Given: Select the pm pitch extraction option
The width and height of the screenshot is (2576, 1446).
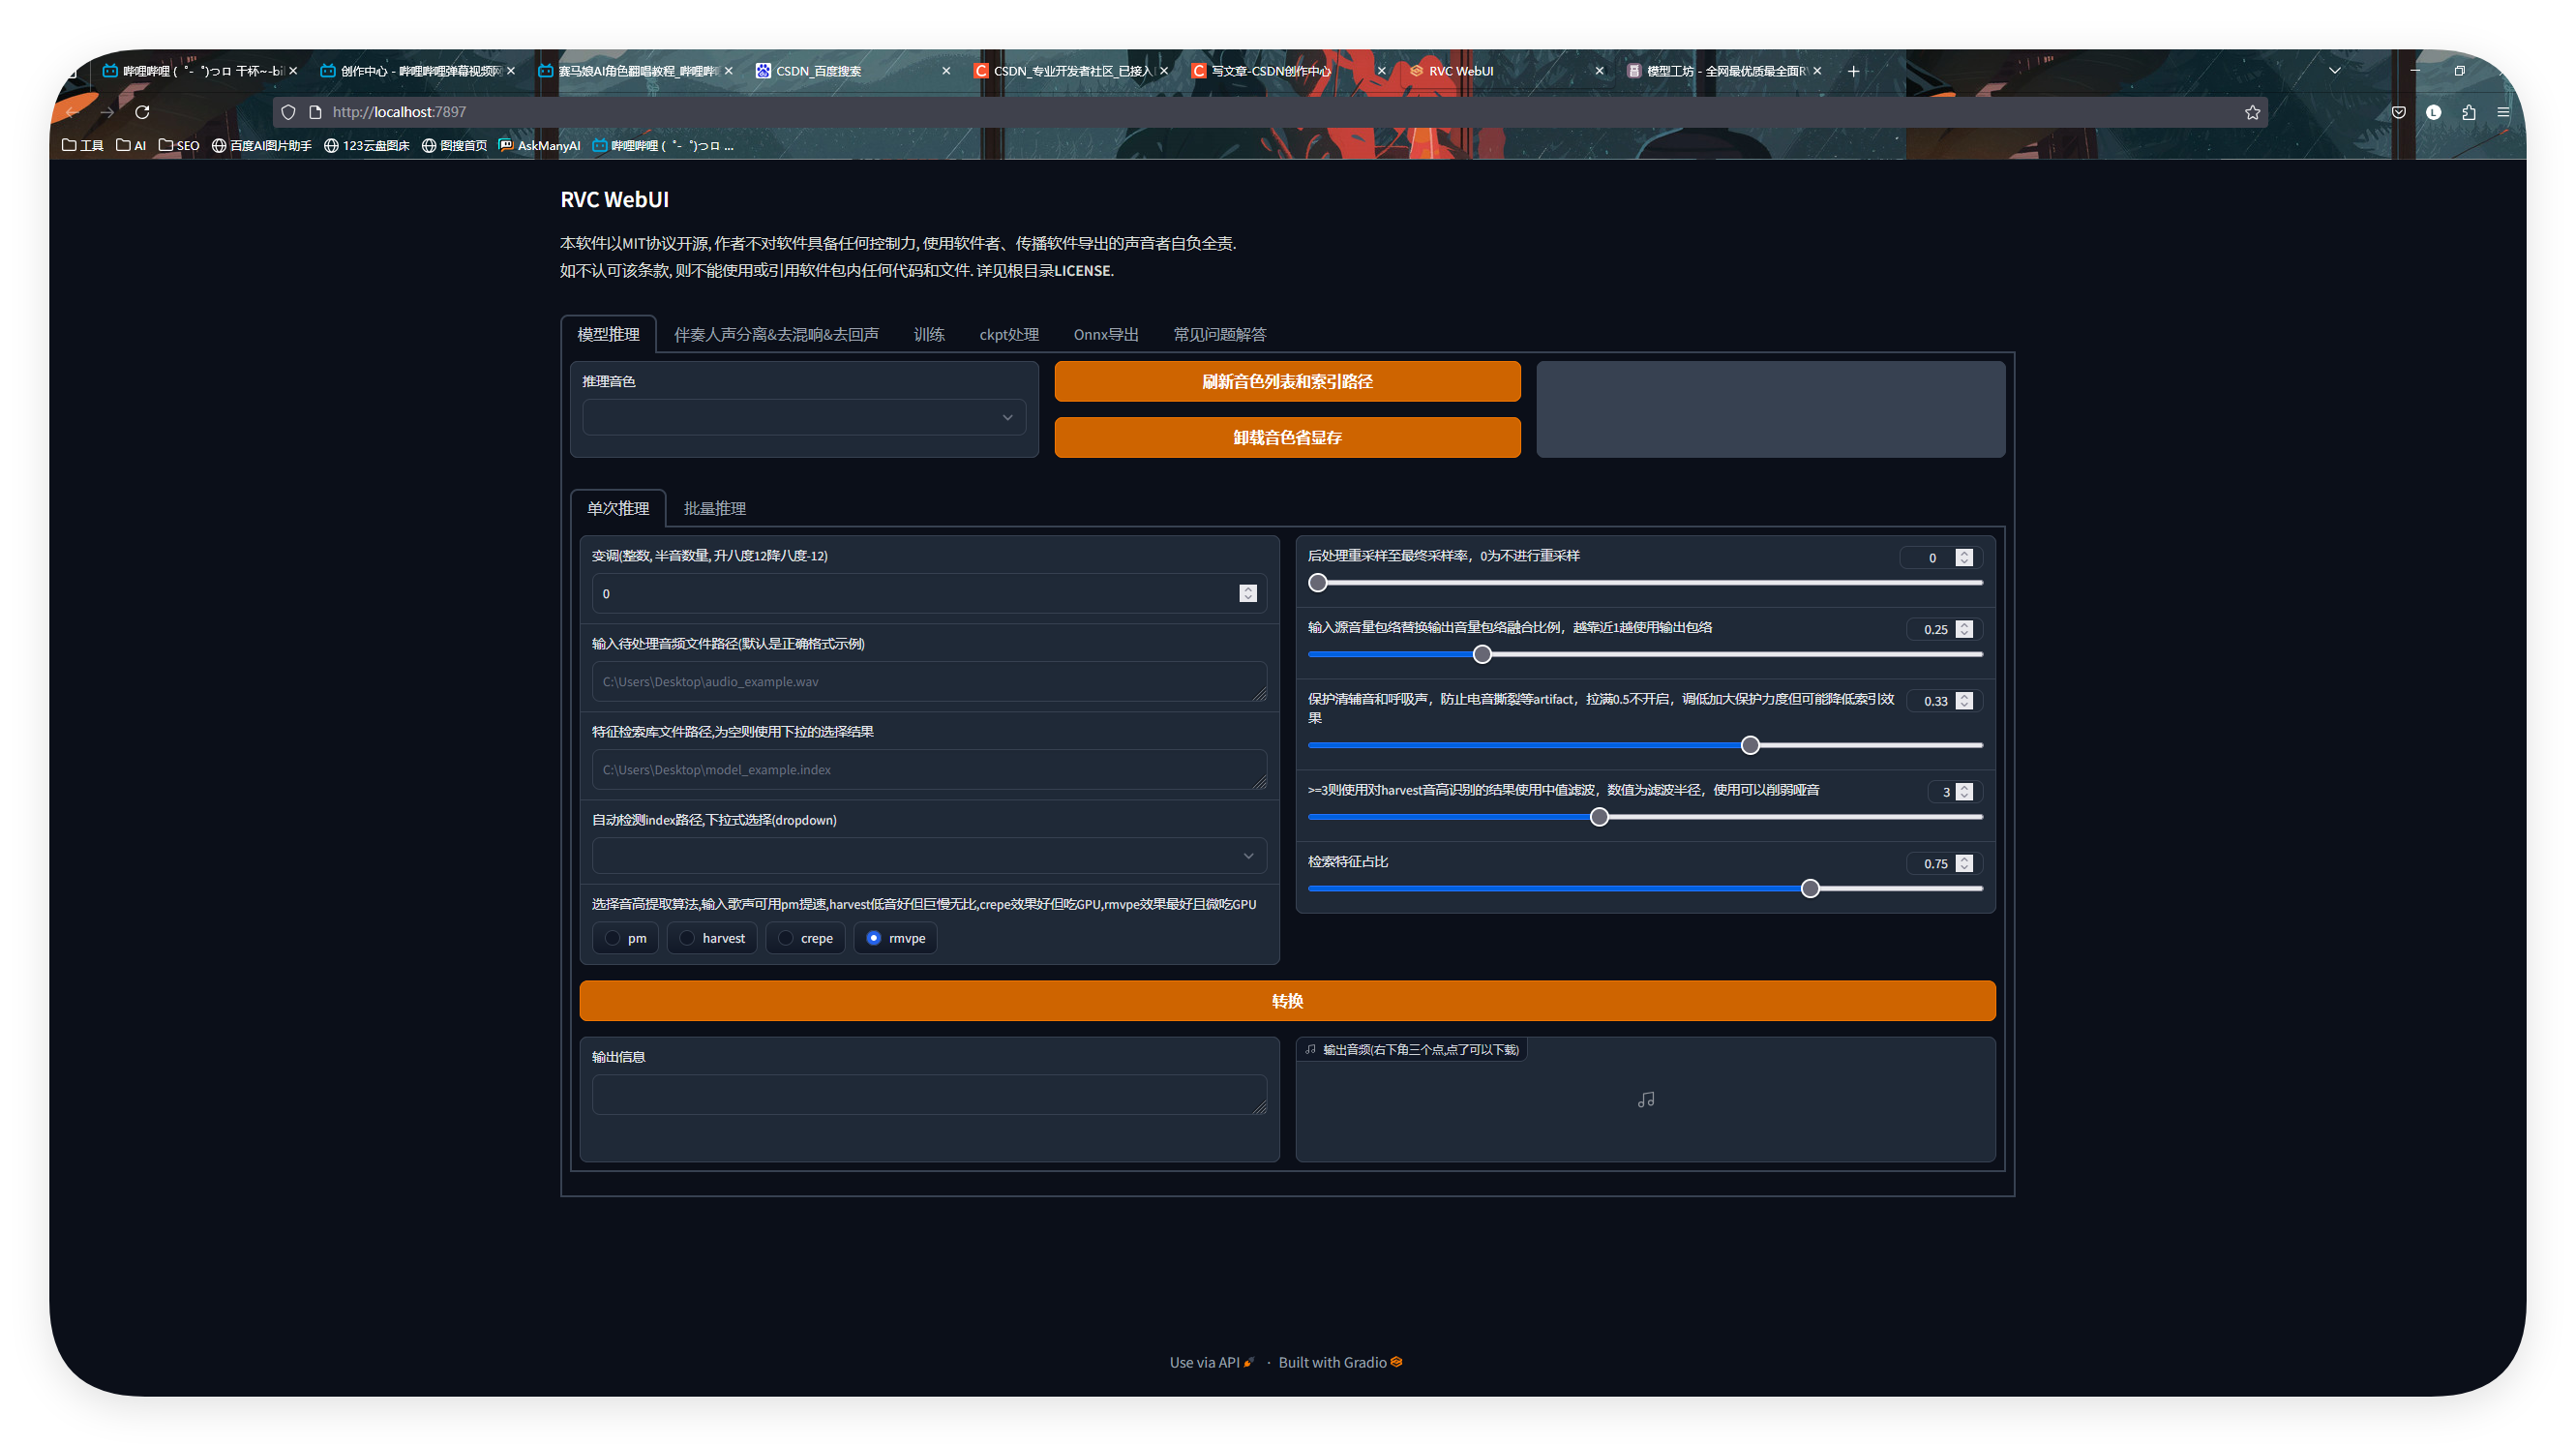Looking at the screenshot, I should coord(612,938).
